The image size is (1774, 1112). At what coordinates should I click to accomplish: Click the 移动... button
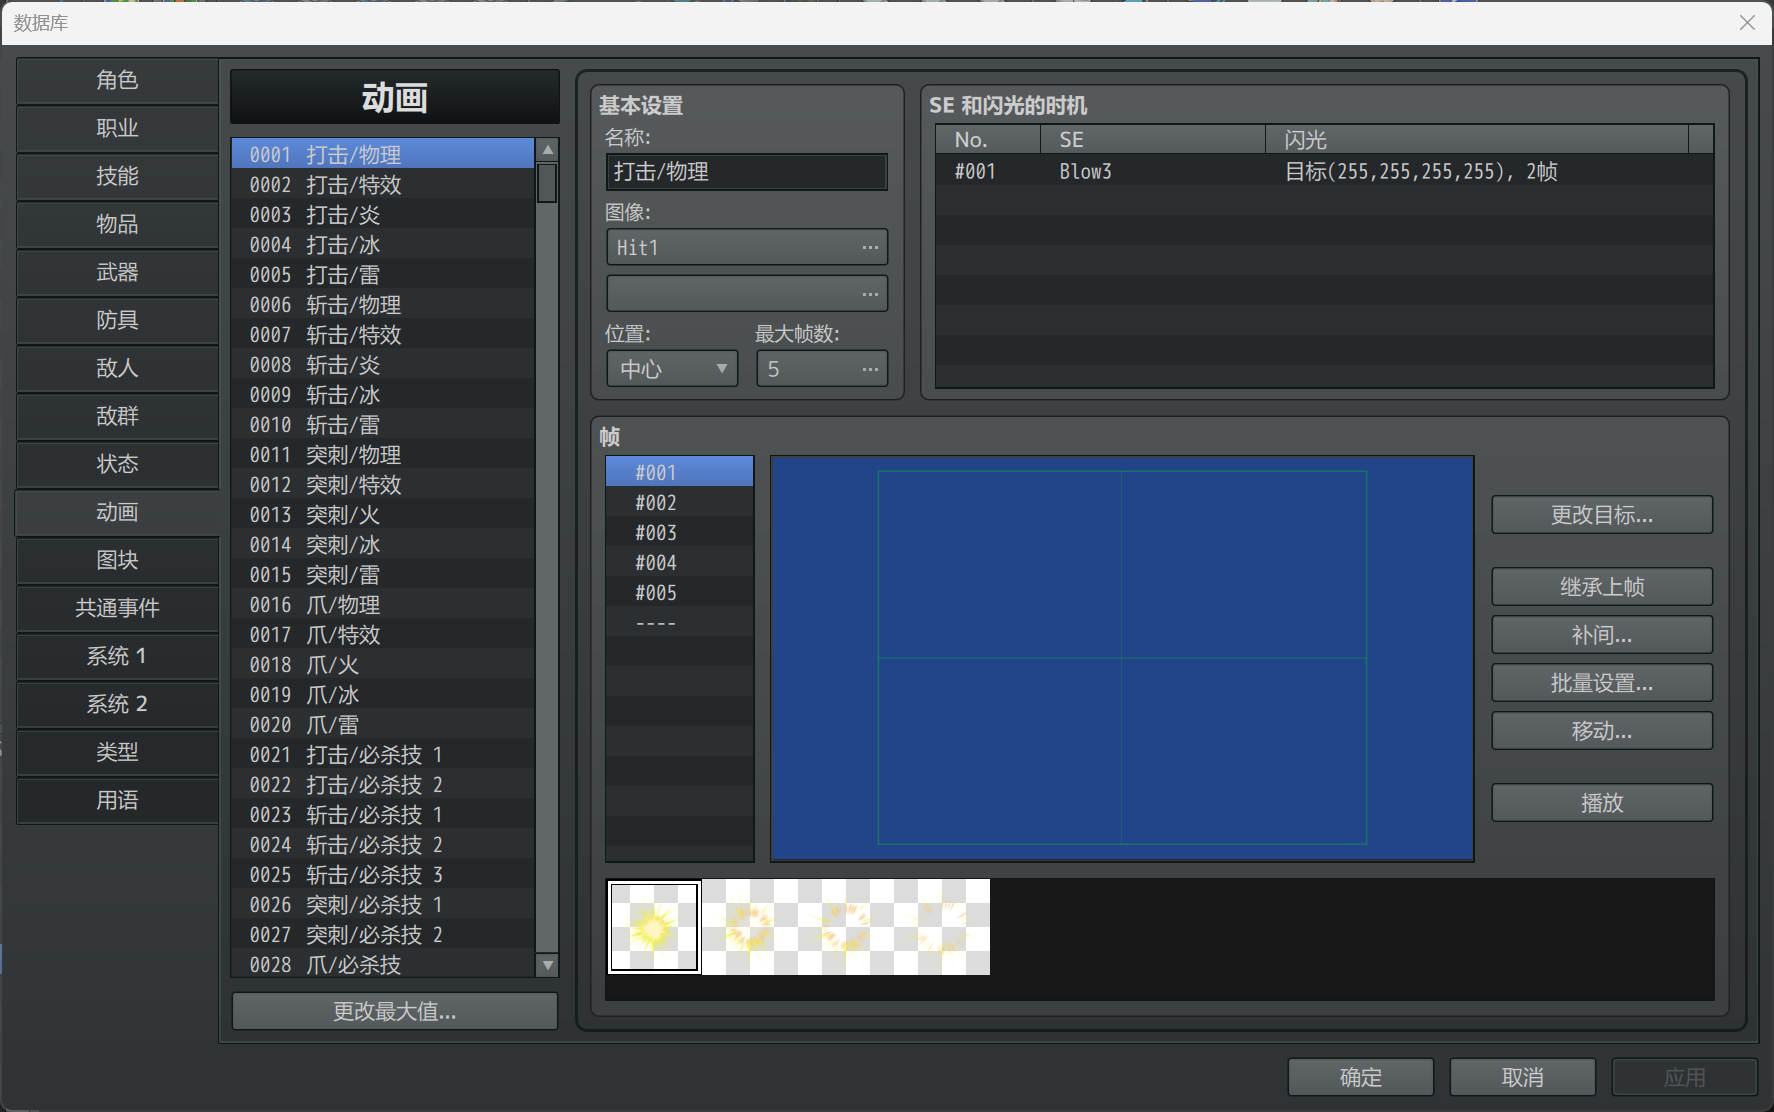tap(1602, 731)
